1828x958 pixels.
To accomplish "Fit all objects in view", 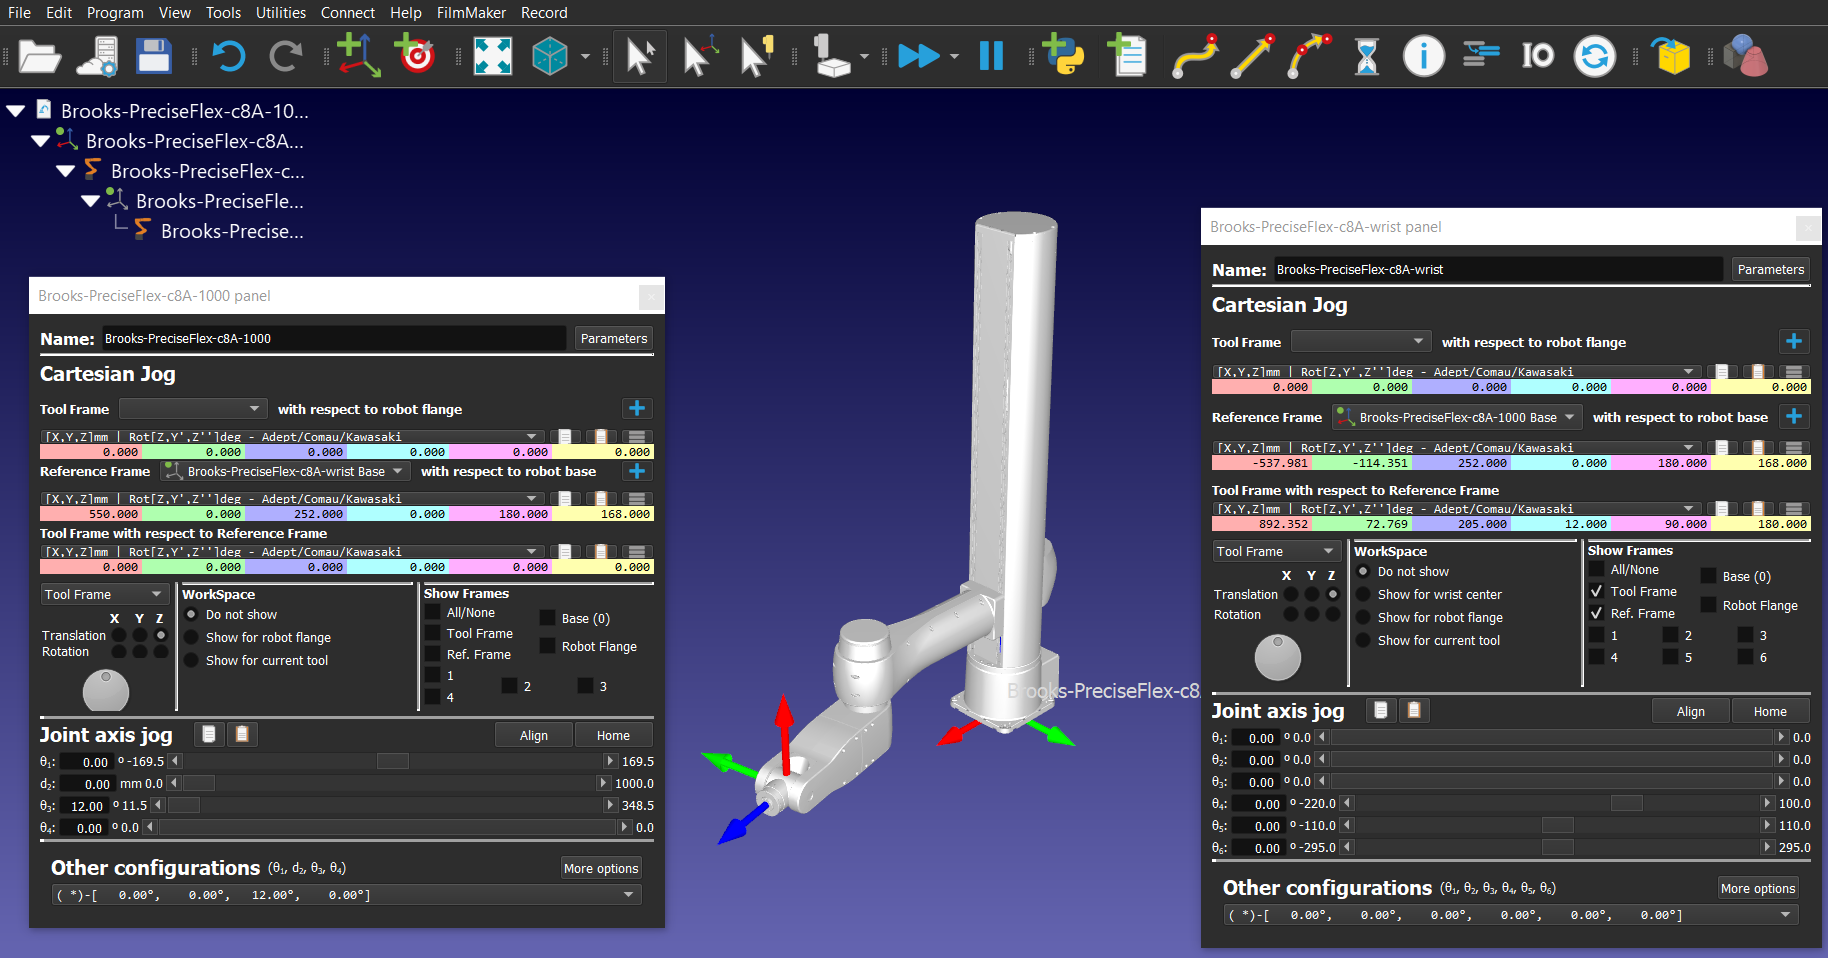I will [492, 56].
